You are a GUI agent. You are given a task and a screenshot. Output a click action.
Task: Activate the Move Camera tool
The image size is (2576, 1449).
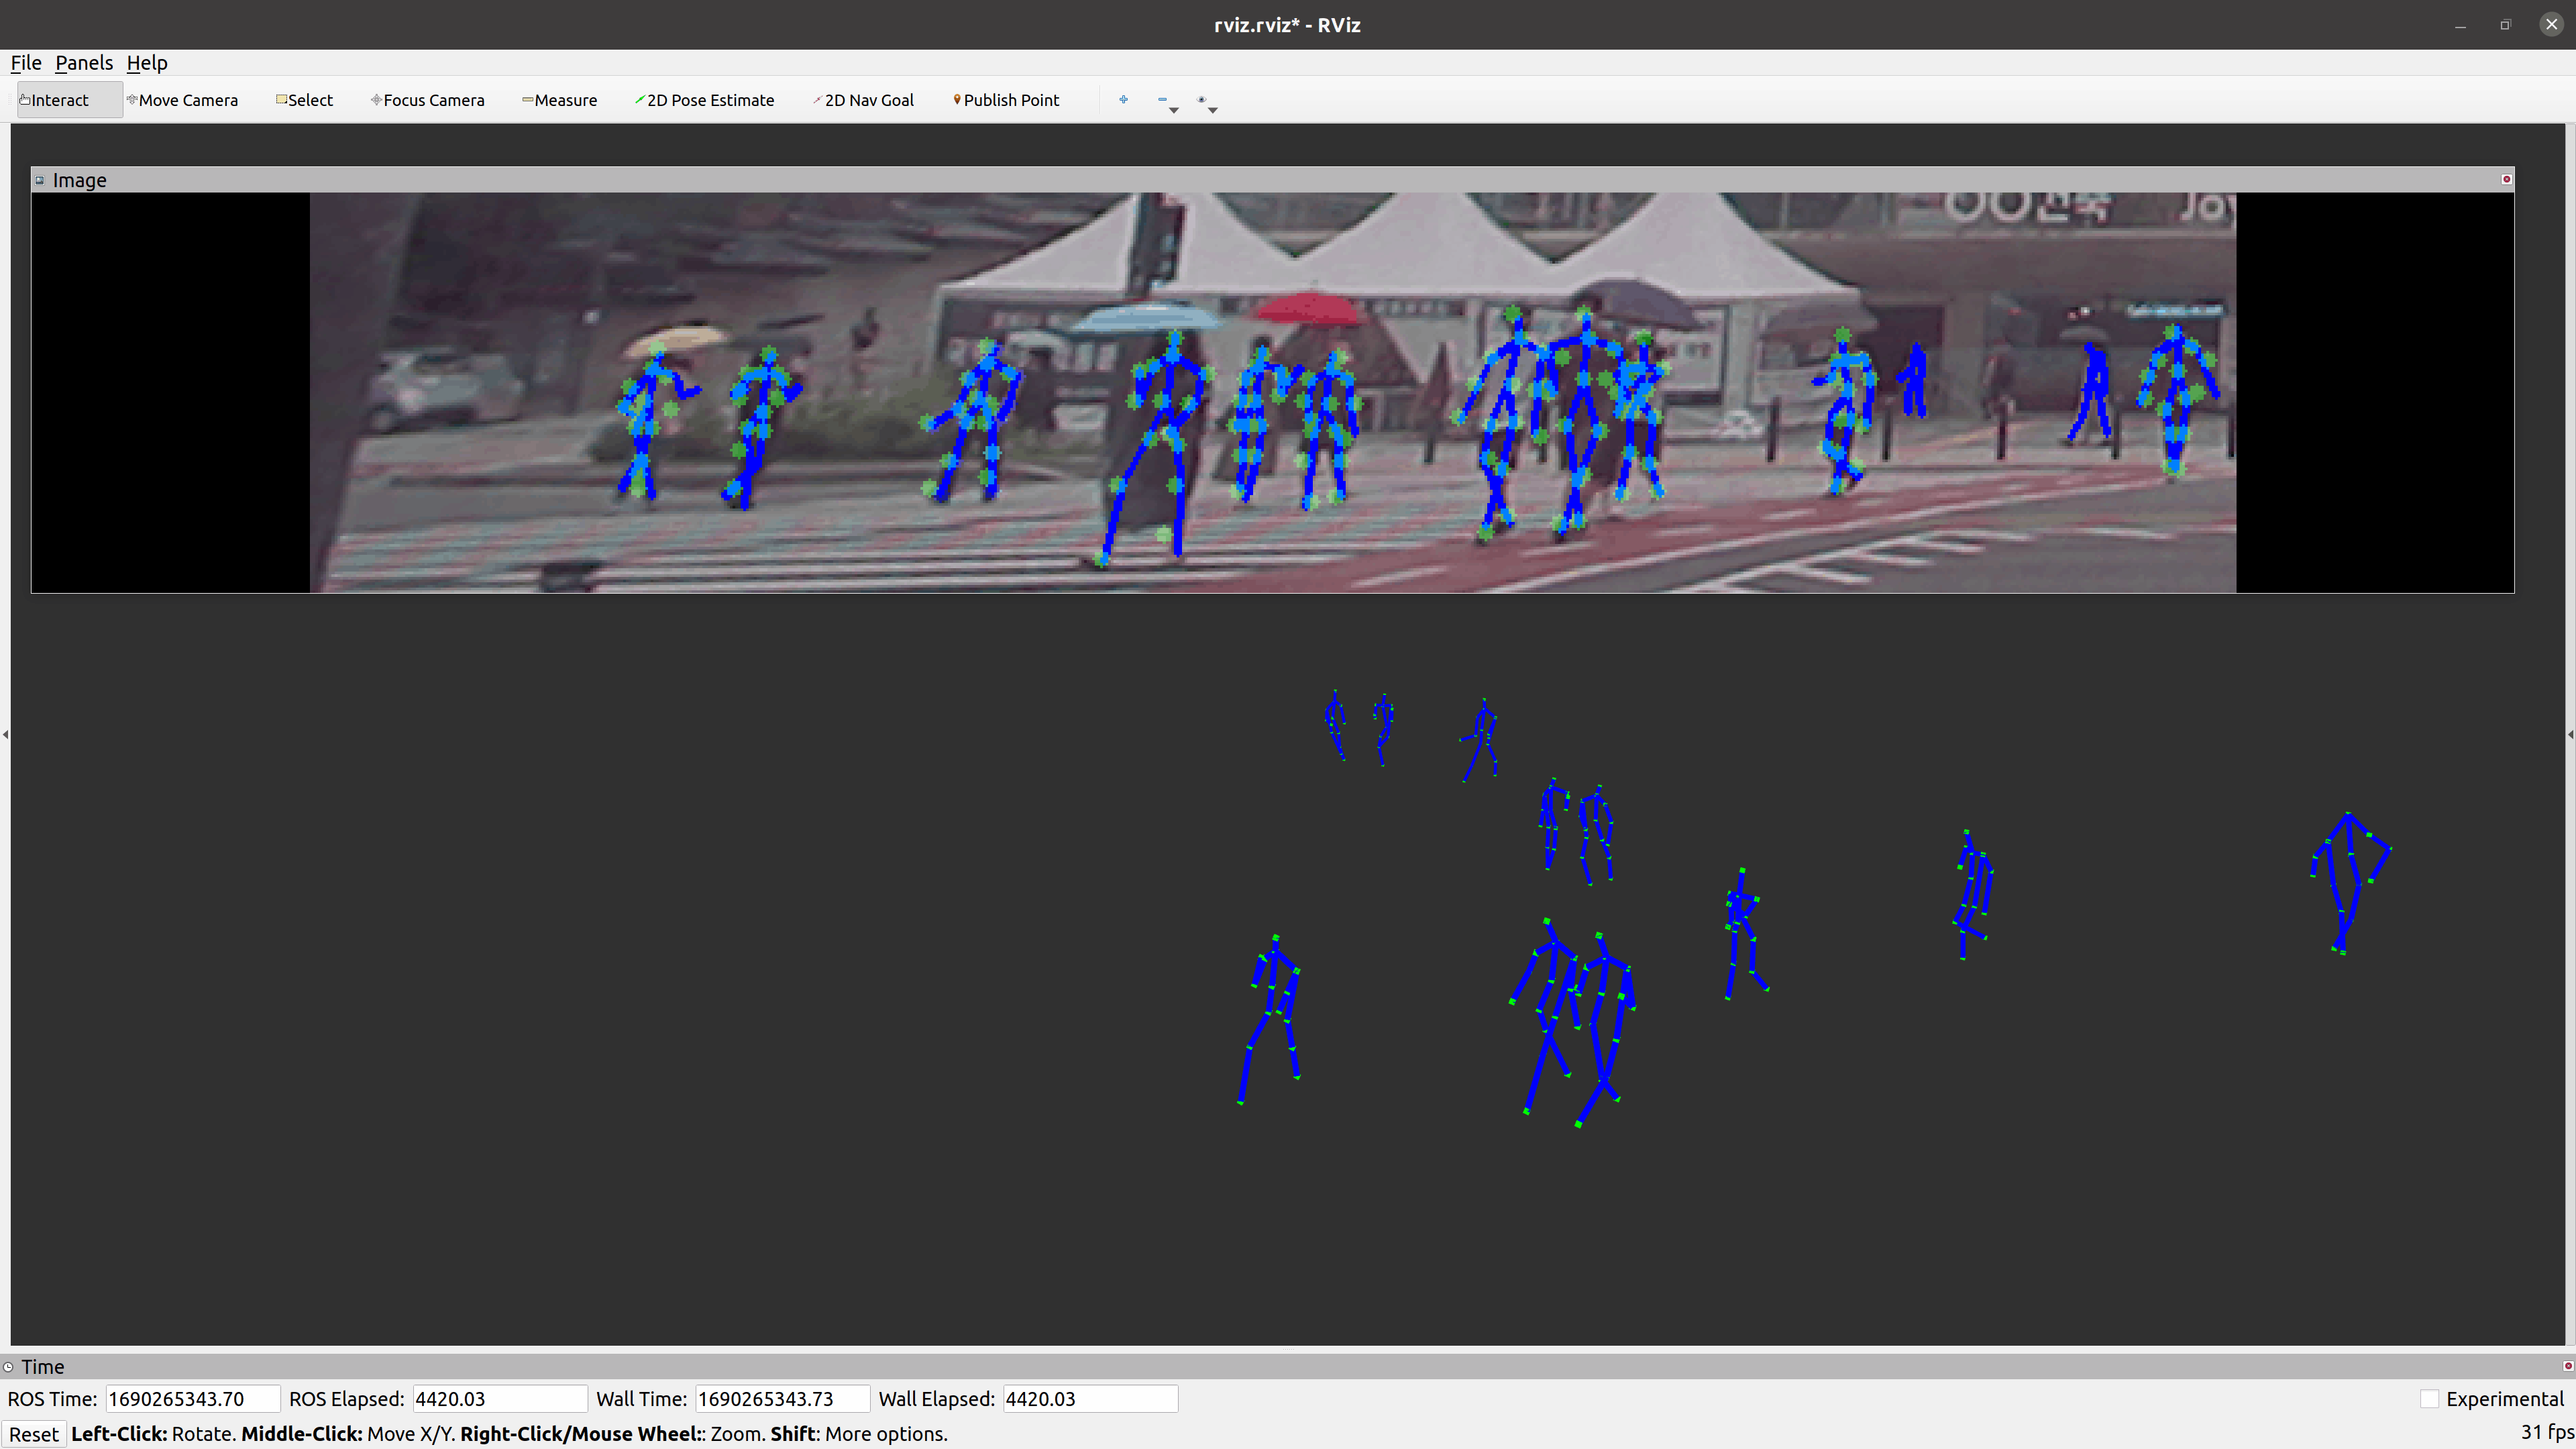tap(183, 100)
